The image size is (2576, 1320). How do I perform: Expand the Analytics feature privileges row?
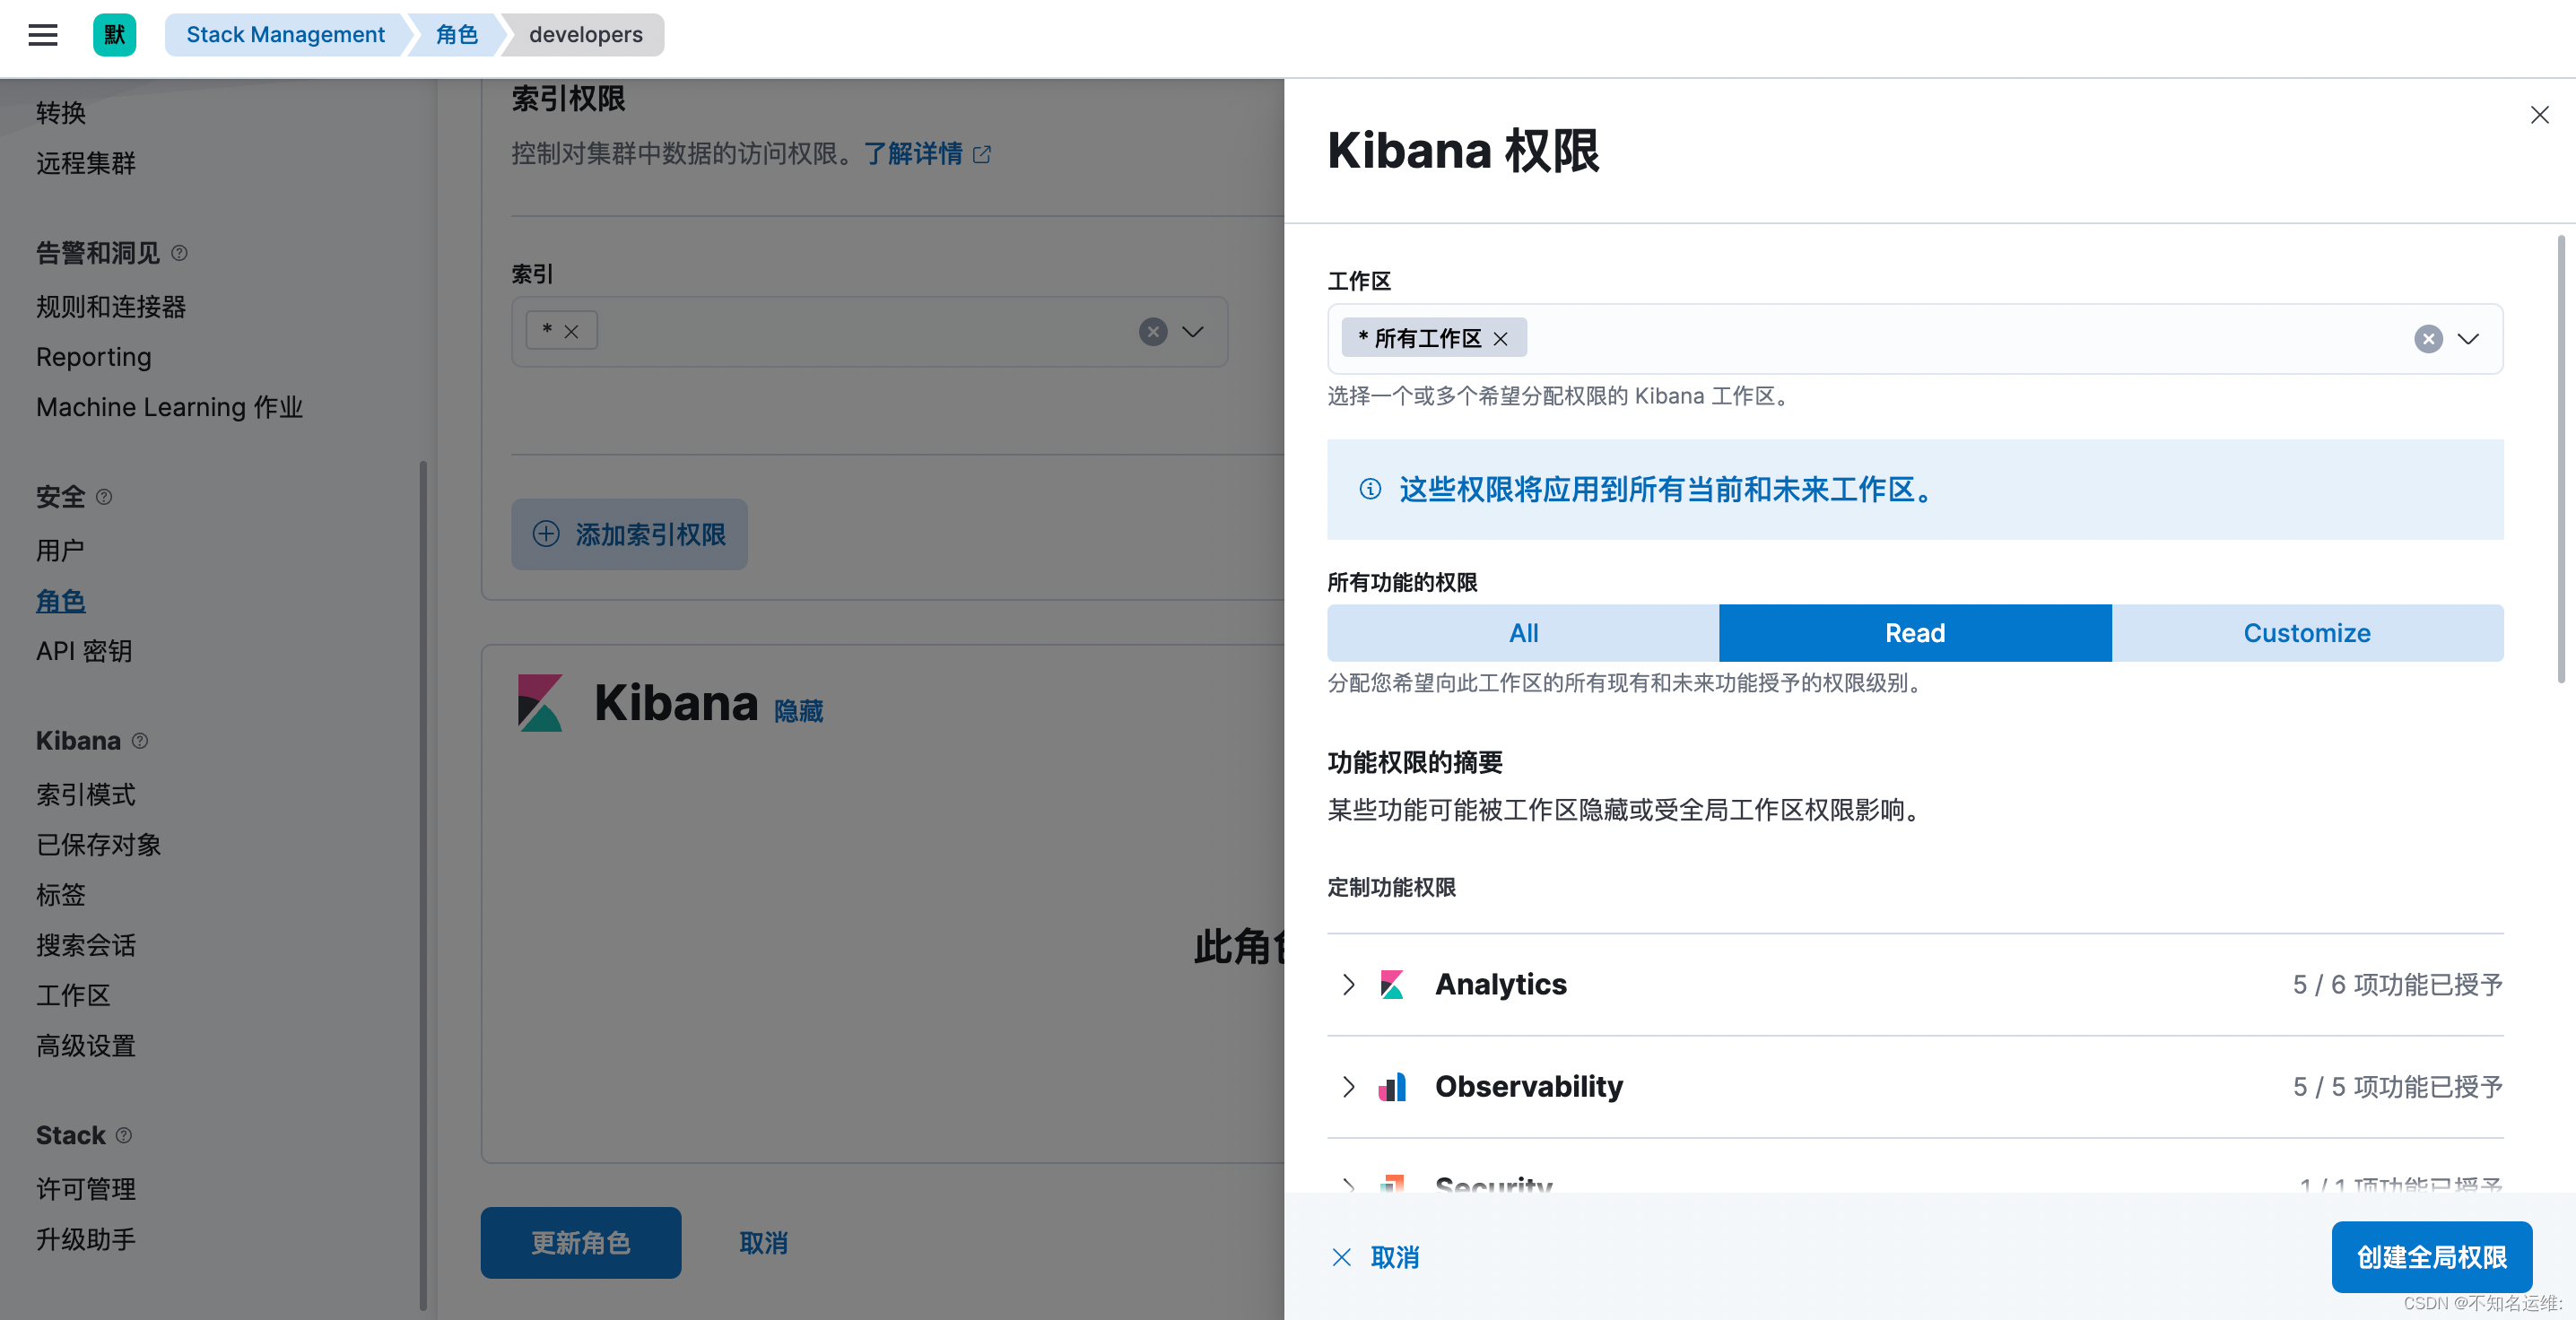[1348, 985]
